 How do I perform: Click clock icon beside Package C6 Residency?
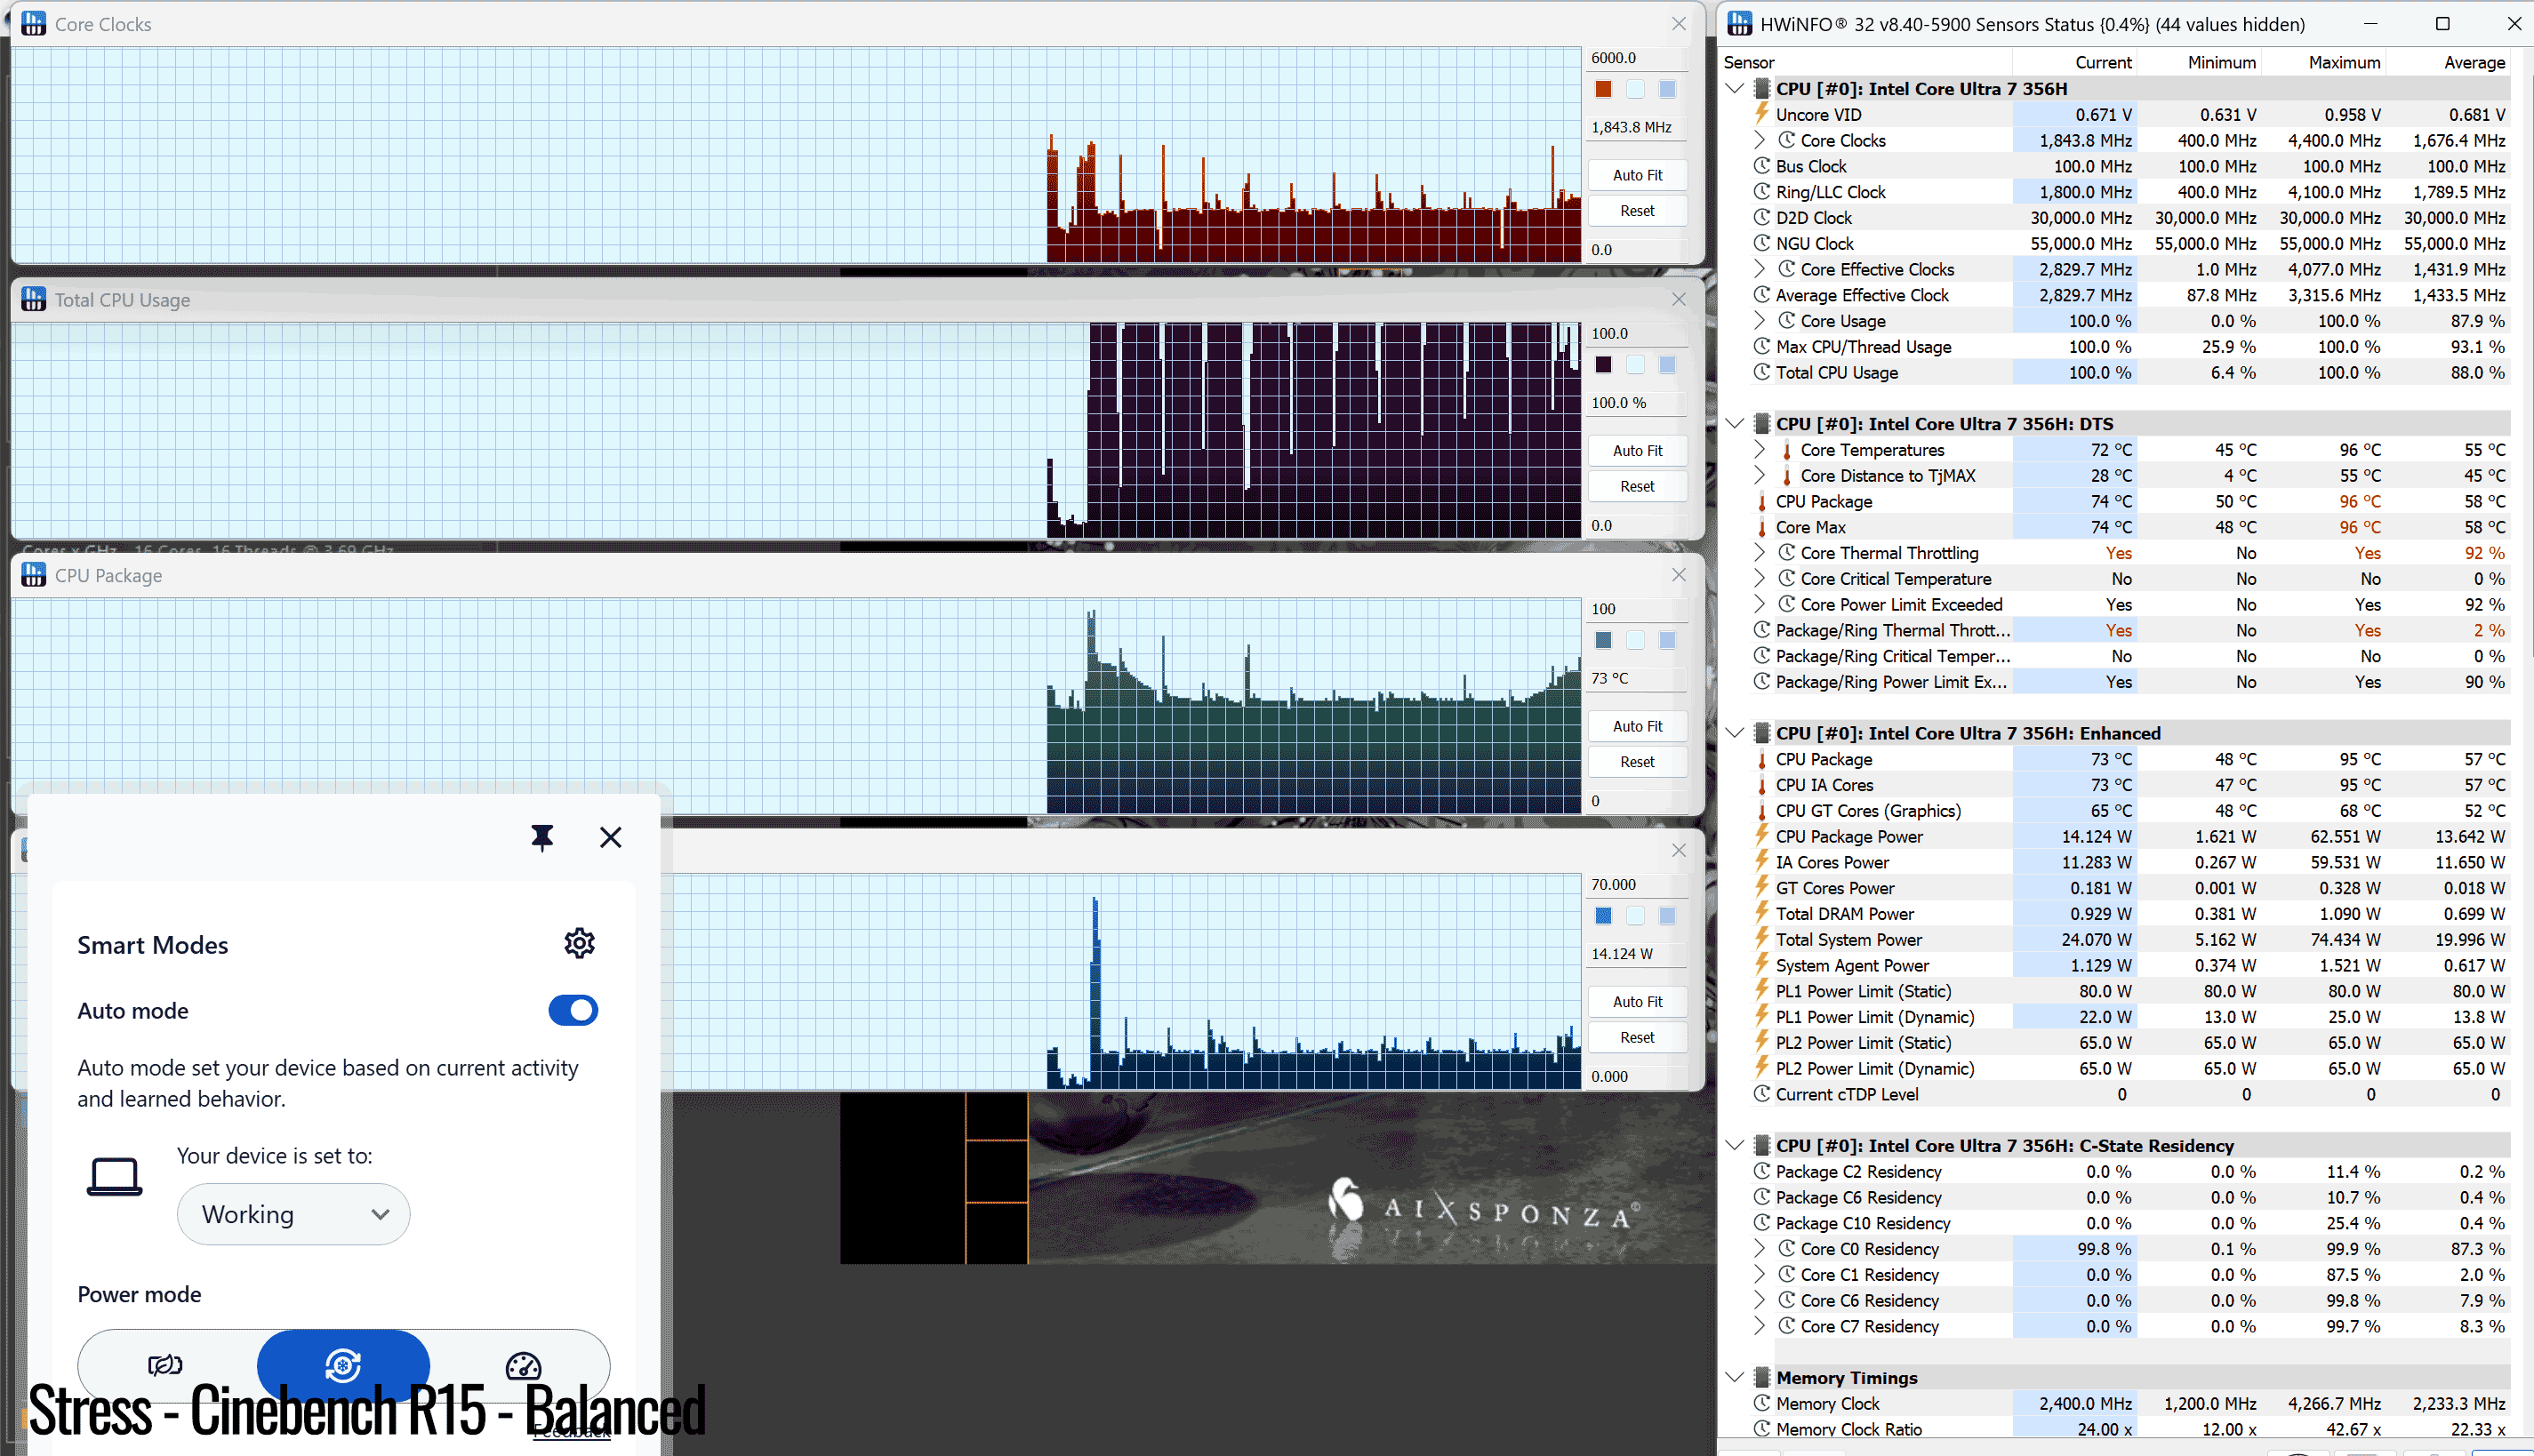[x=1762, y=1197]
